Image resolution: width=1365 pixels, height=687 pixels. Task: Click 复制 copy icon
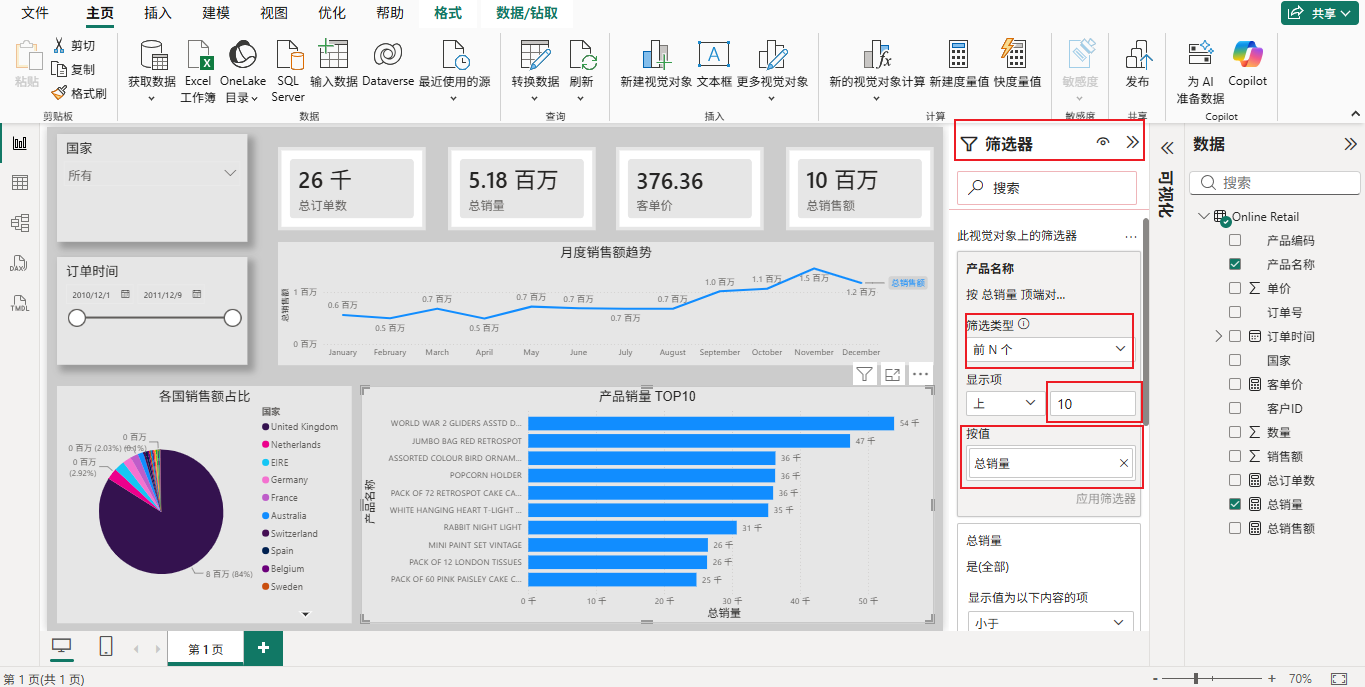(x=58, y=69)
